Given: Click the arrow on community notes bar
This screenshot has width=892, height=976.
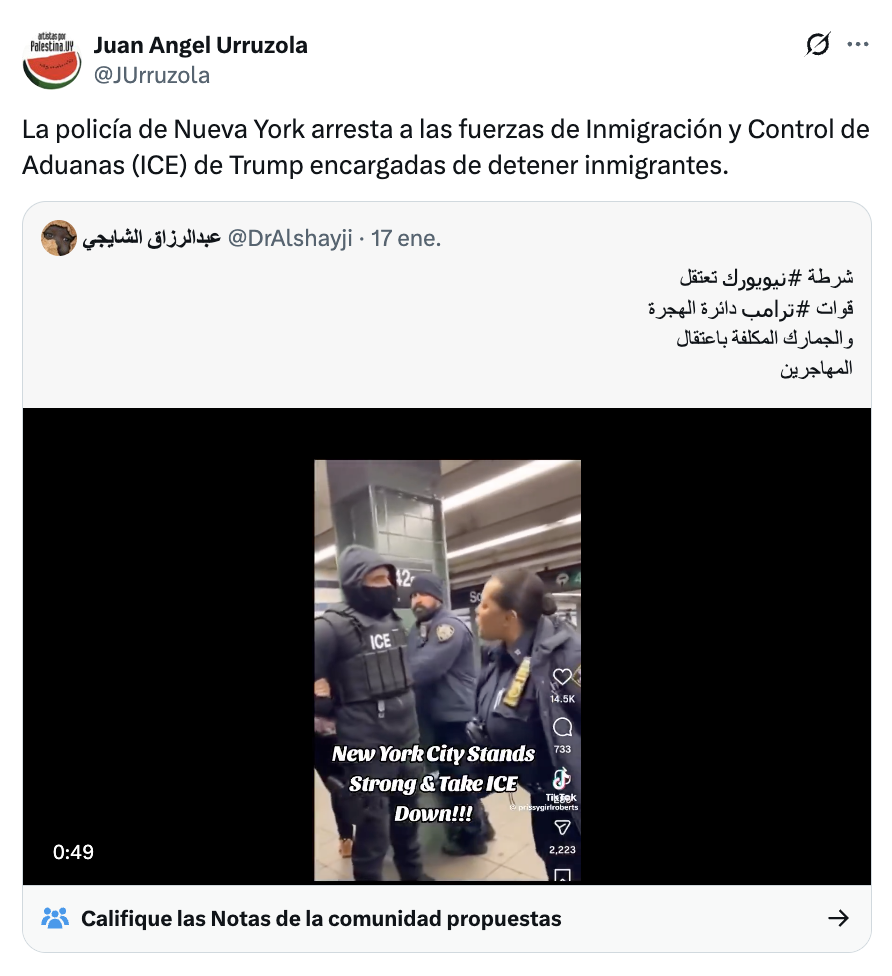Looking at the screenshot, I should point(838,918).
